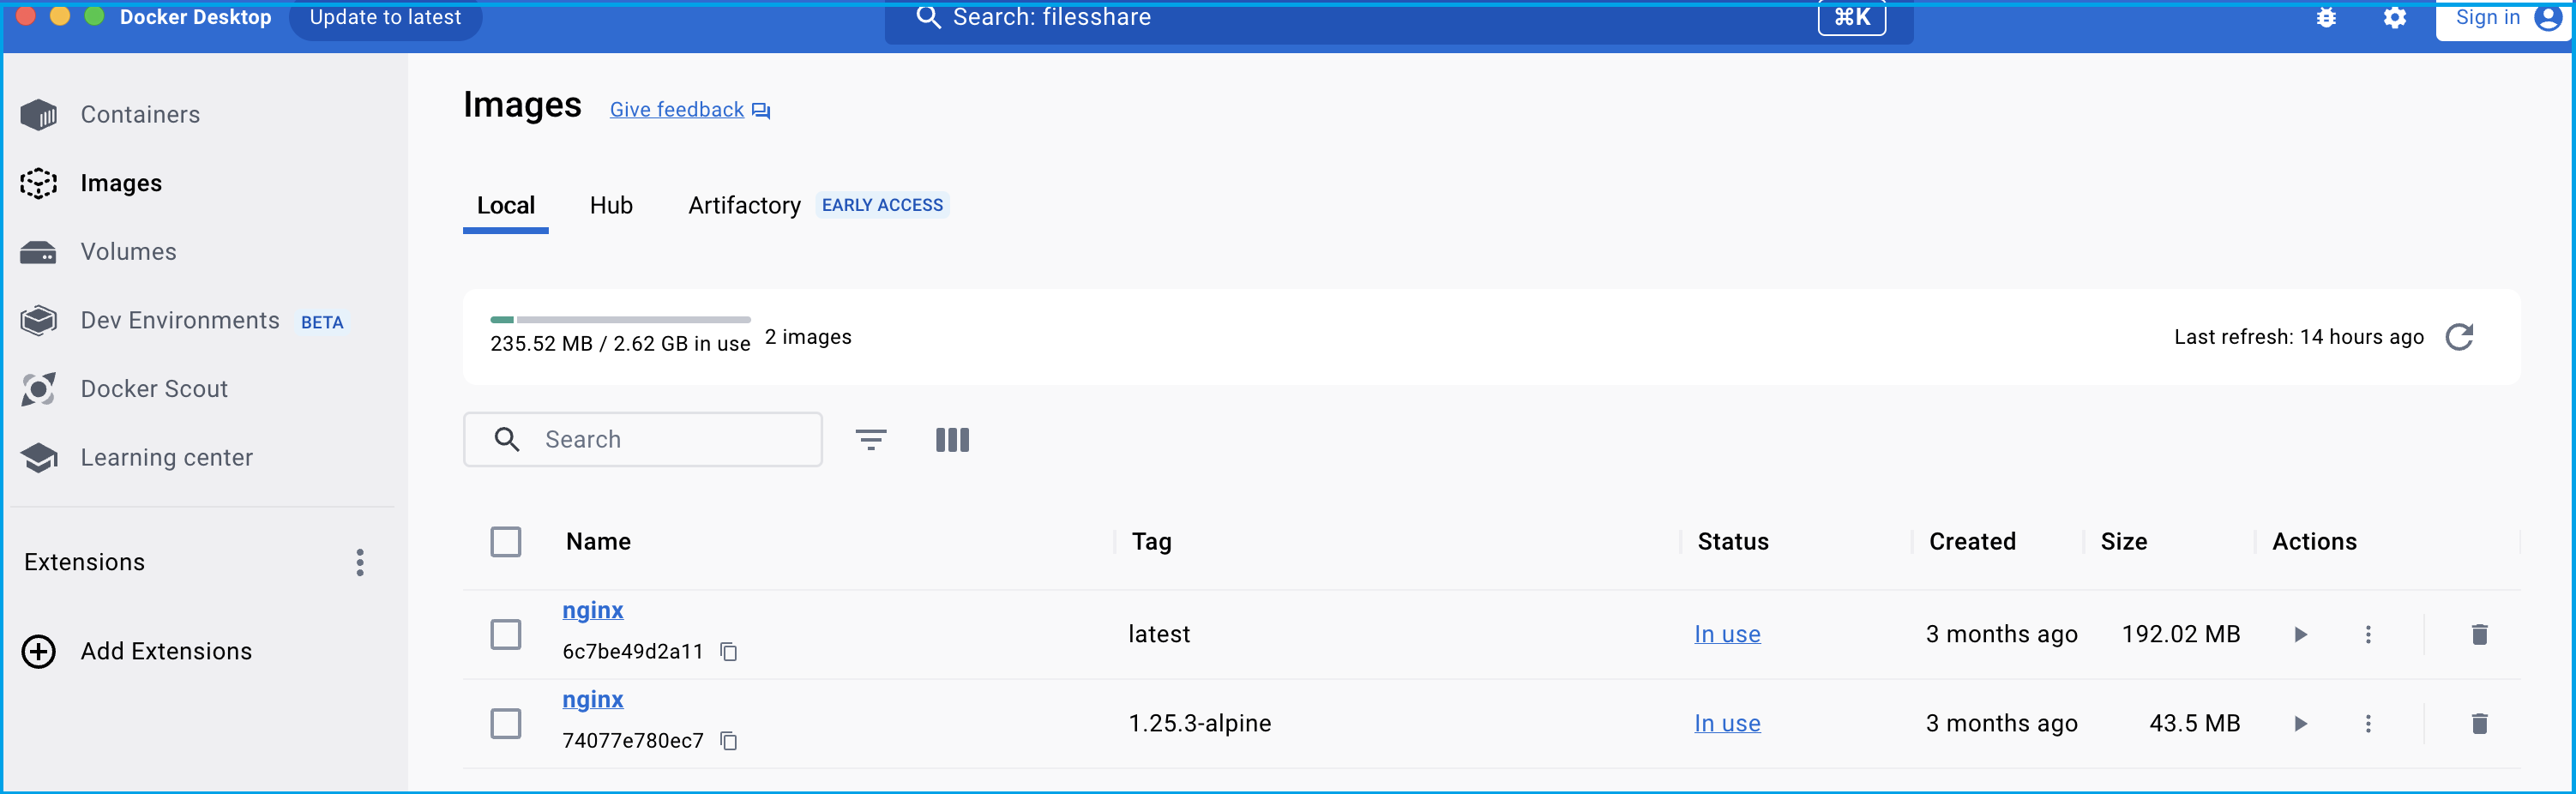Open the Extensions three-dot menu

[x=360, y=563]
